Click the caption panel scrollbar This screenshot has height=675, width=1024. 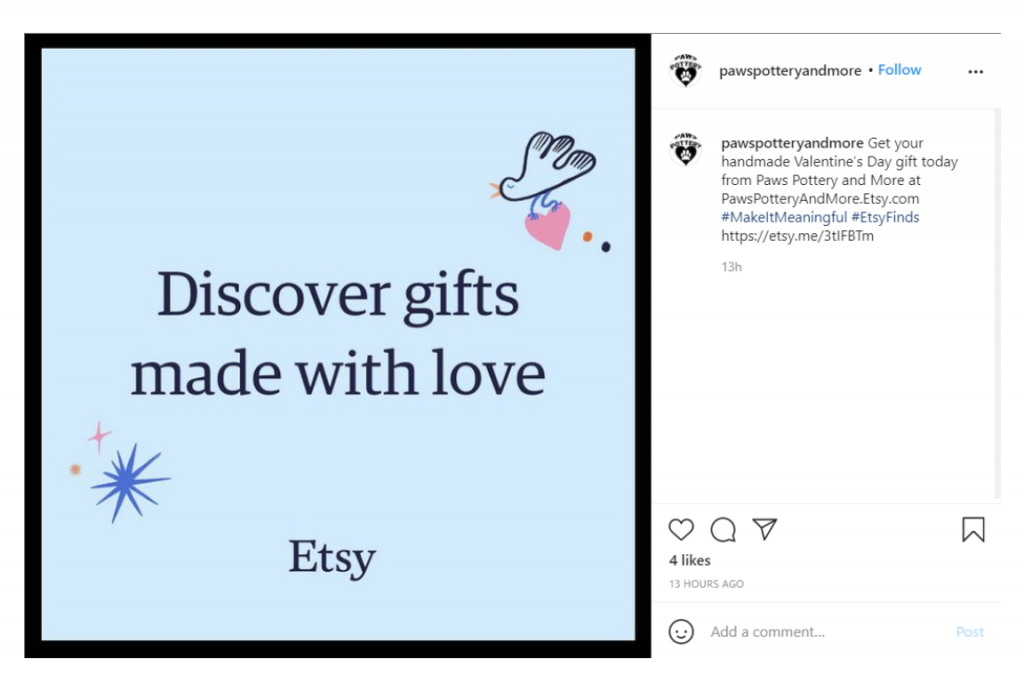pos(996,300)
